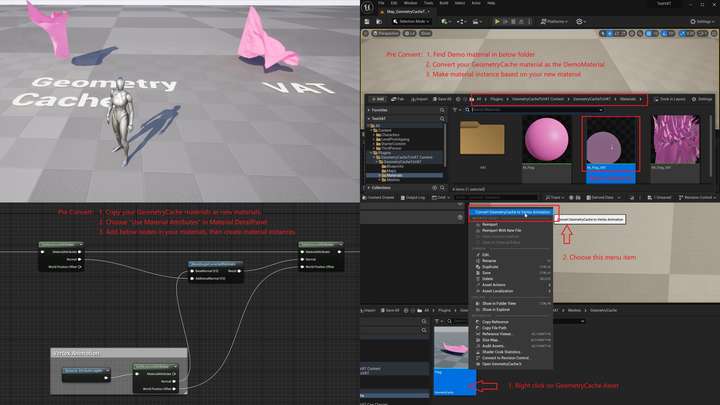Open the Lit view mode dropdown

(409, 34)
